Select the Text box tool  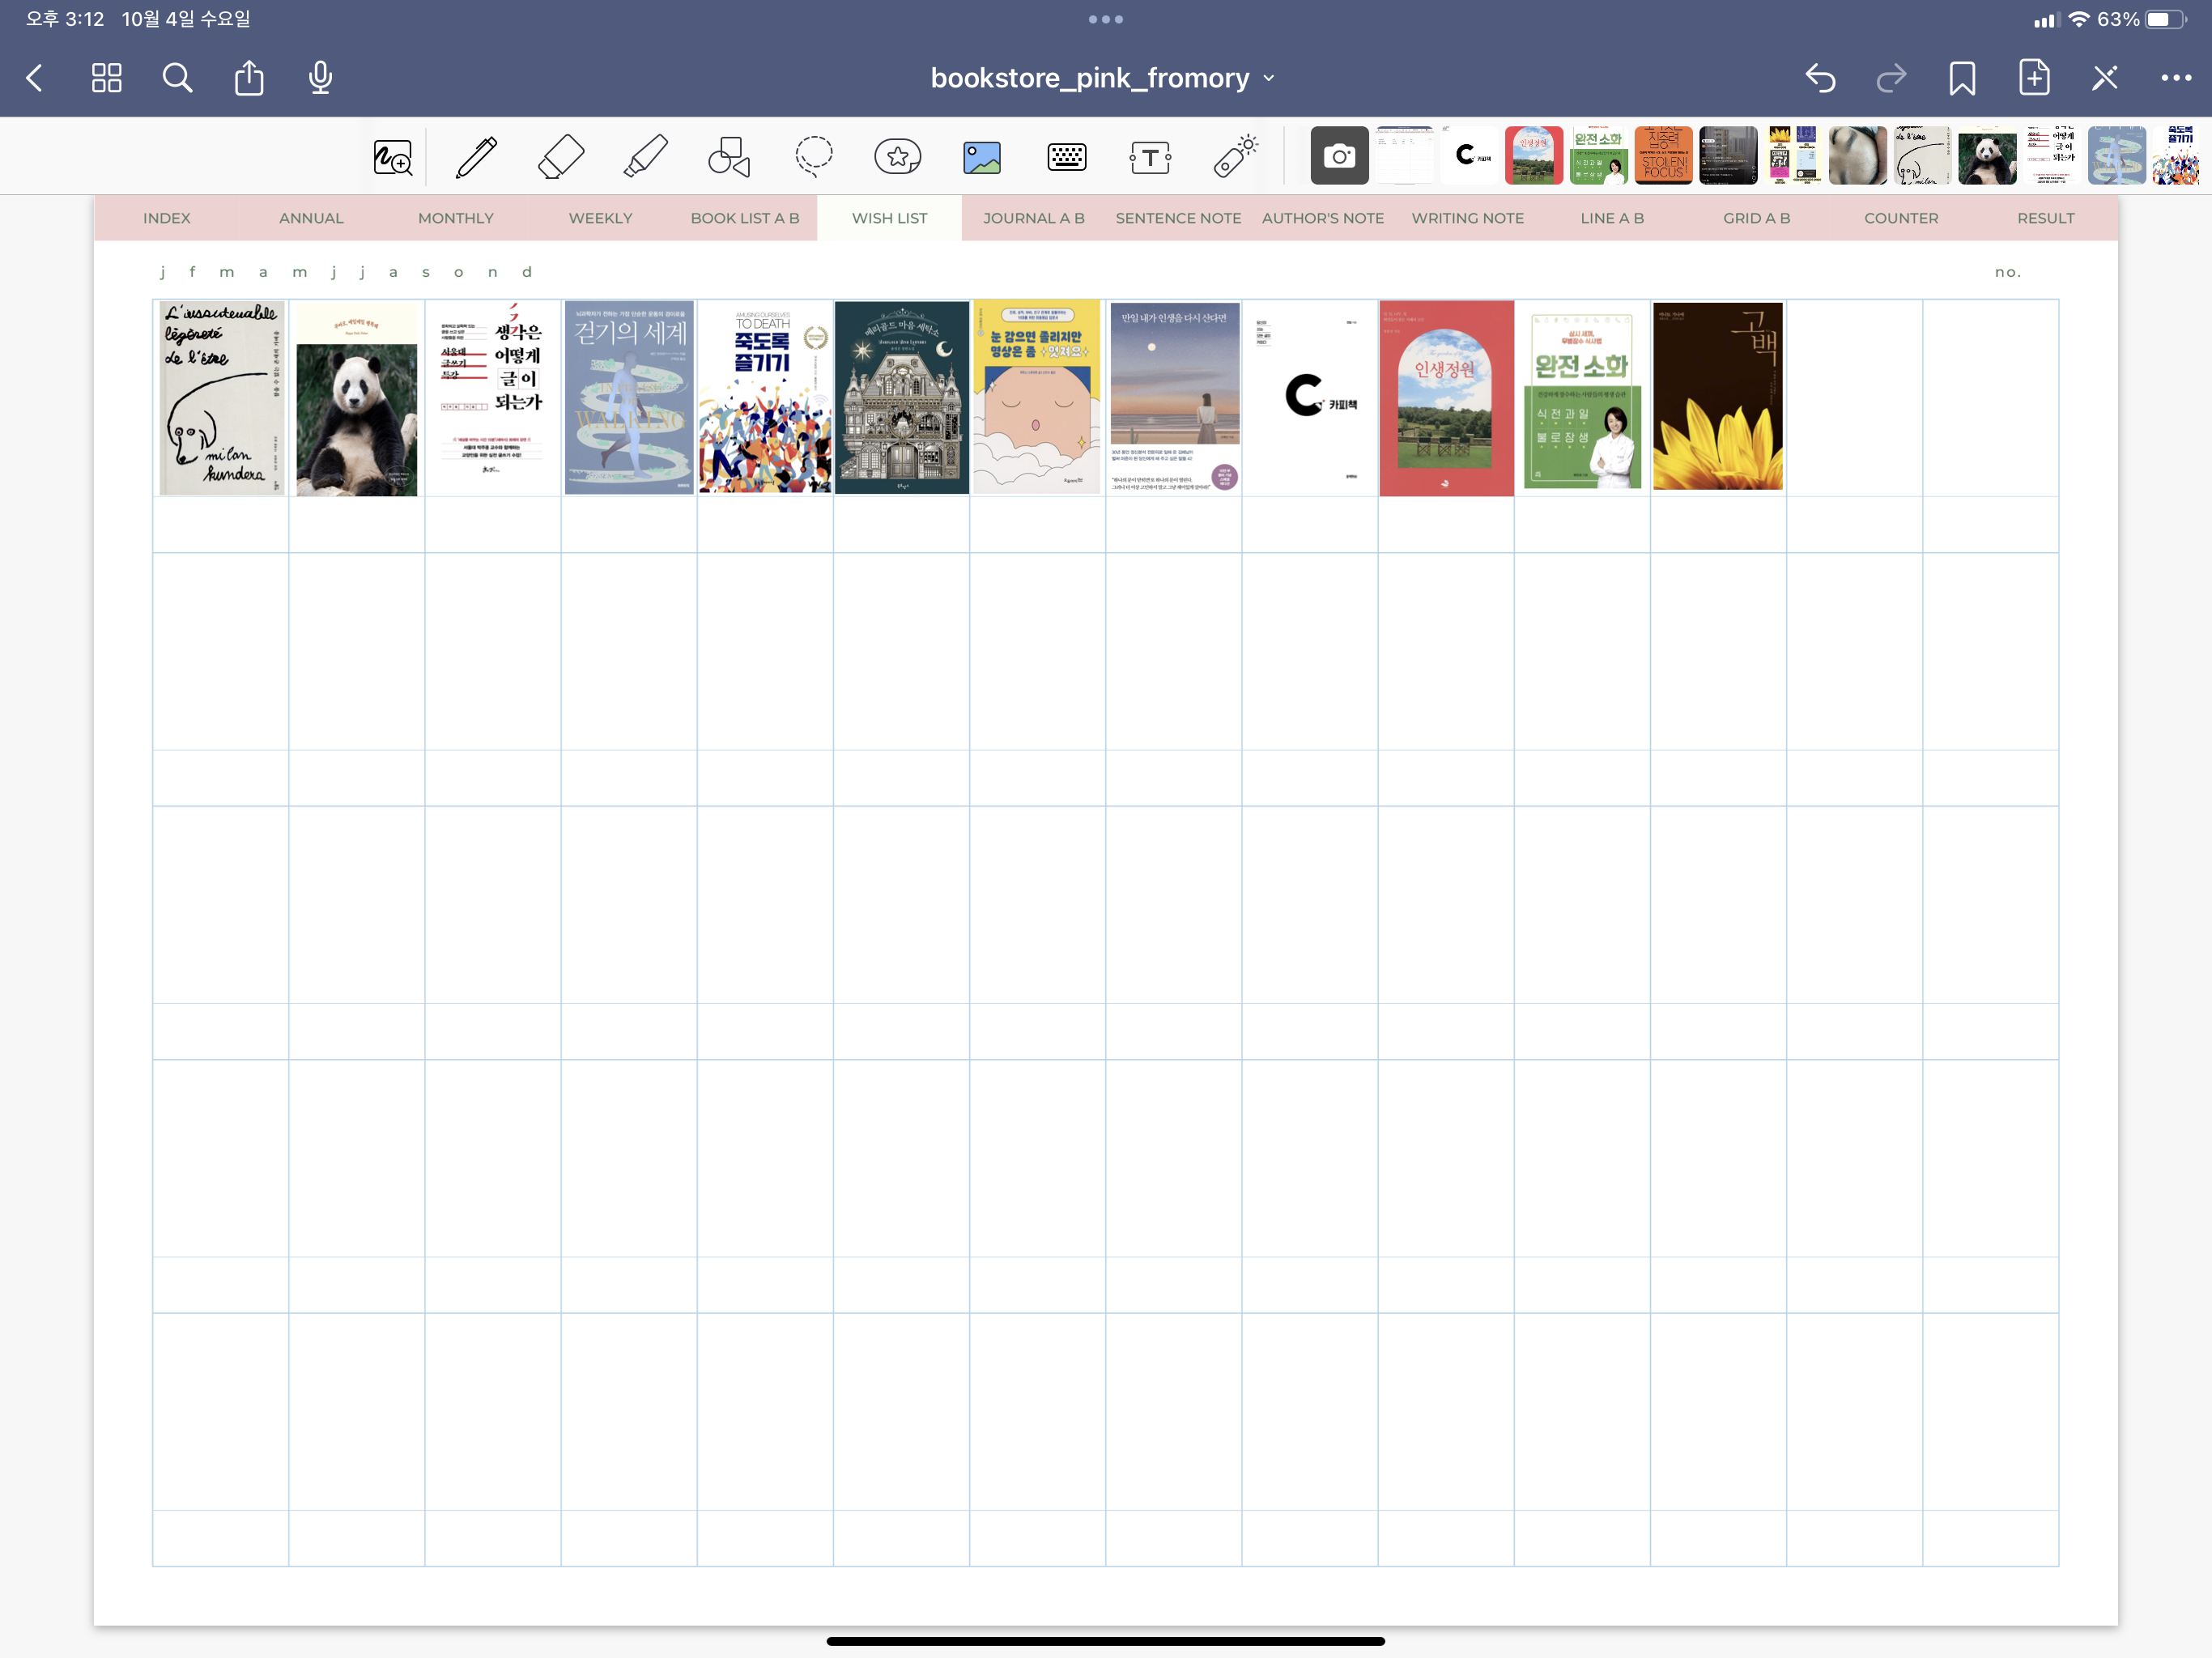pyautogui.click(x=1150, y=157)
